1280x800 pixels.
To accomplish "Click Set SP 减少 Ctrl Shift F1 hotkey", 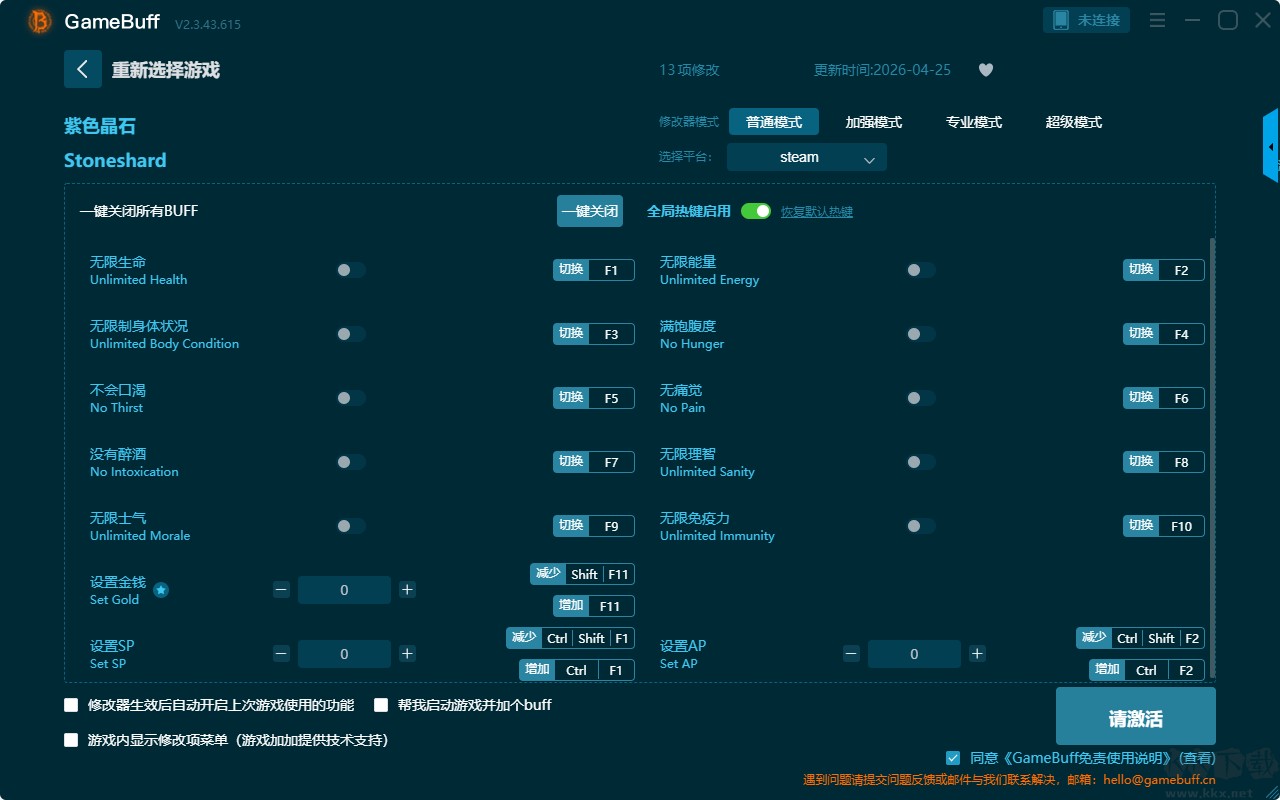I will (570, 638).
